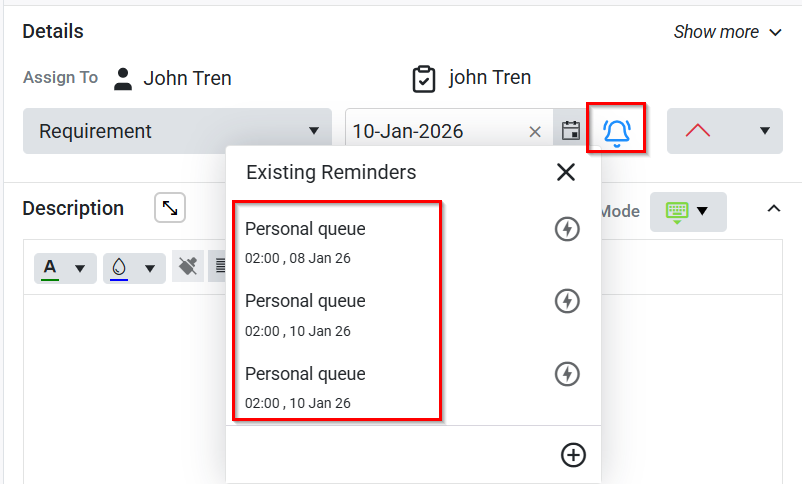Open the priority dropdown with red arrow

[x=723, y=131]
